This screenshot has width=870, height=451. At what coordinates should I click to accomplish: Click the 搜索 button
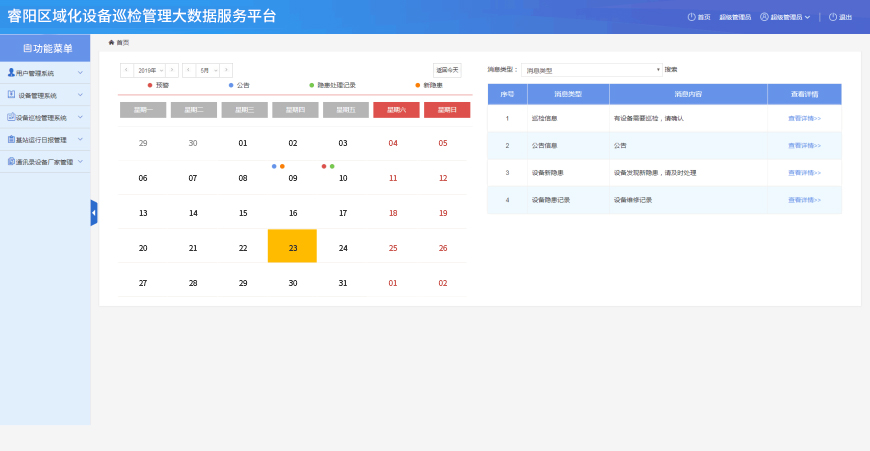(x=671, y=70)
